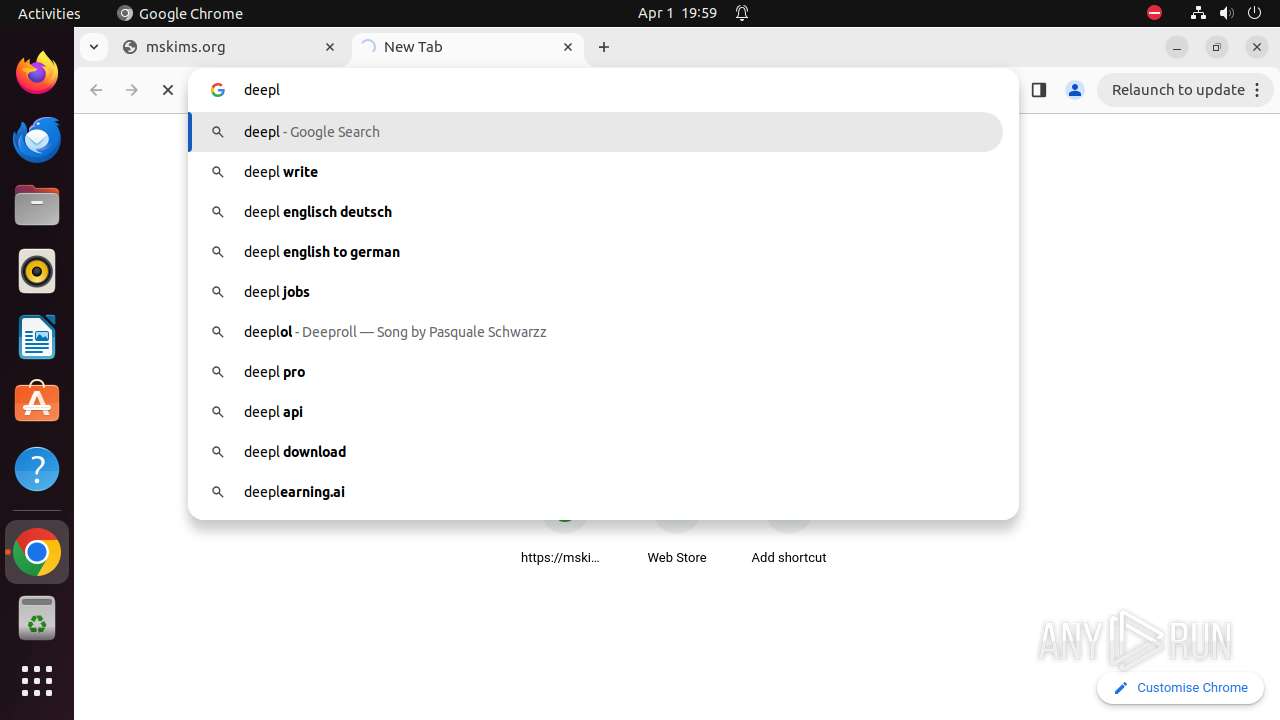Go forward using the forward arrow
This screenshot has height=720, width=1280.
pyautogui.click(x=132, y=90)
